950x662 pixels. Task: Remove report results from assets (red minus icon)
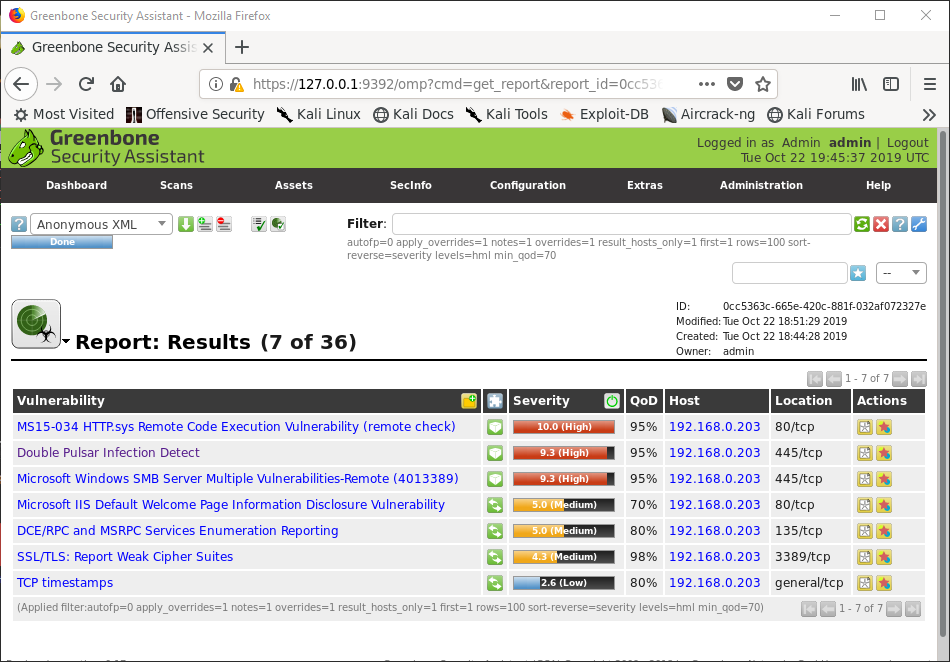point(224,224)
